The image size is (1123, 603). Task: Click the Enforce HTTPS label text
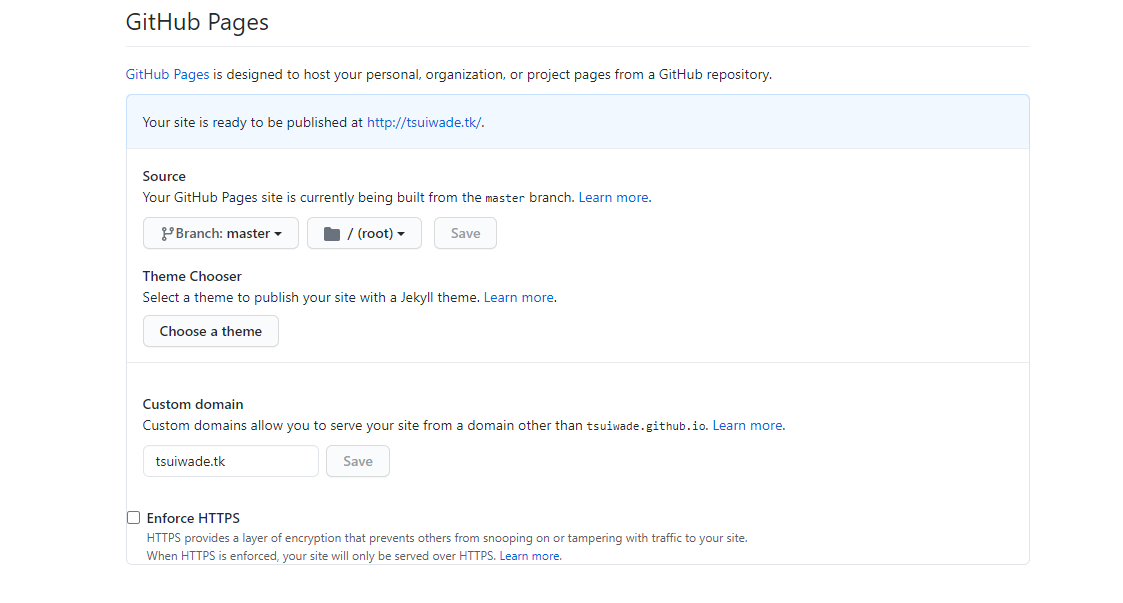pos(193,518)
